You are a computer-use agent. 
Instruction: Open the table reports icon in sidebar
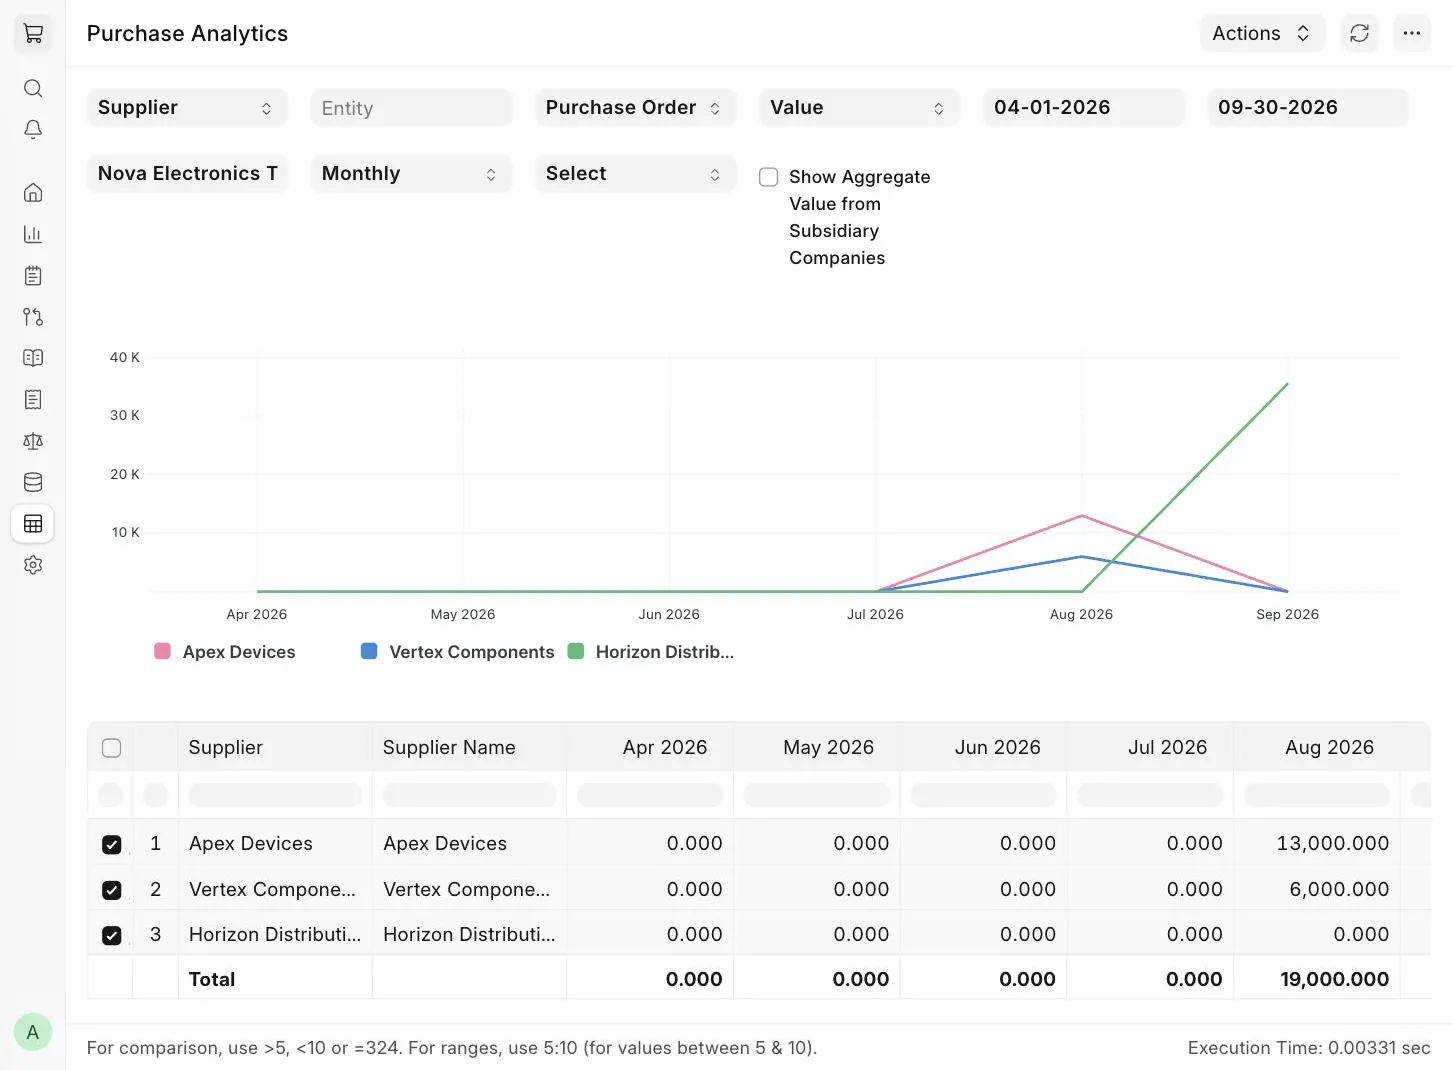[x=33, y=524]
